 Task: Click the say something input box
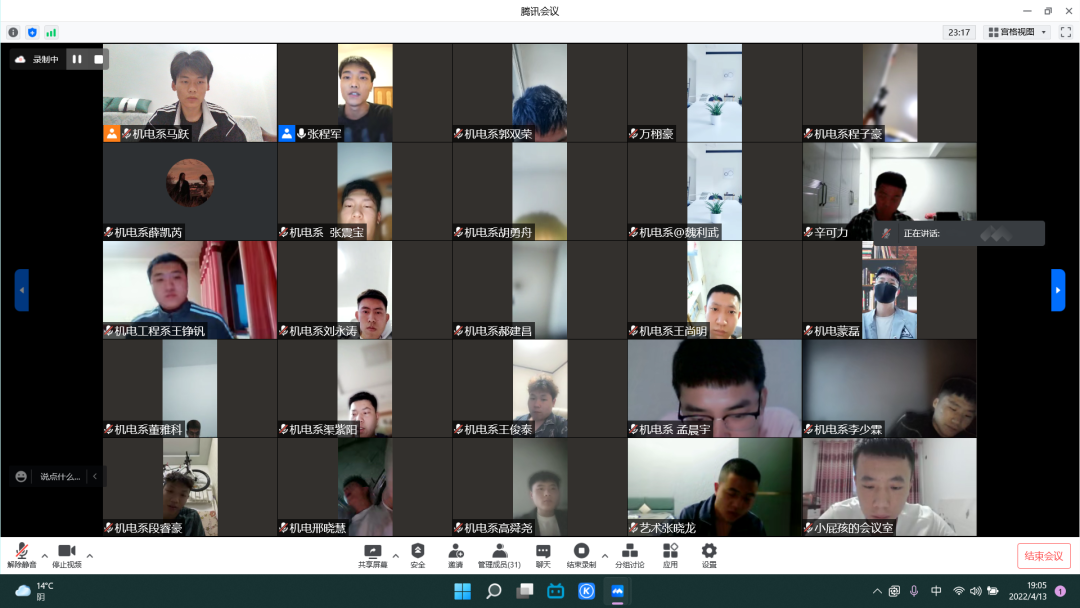60,476
